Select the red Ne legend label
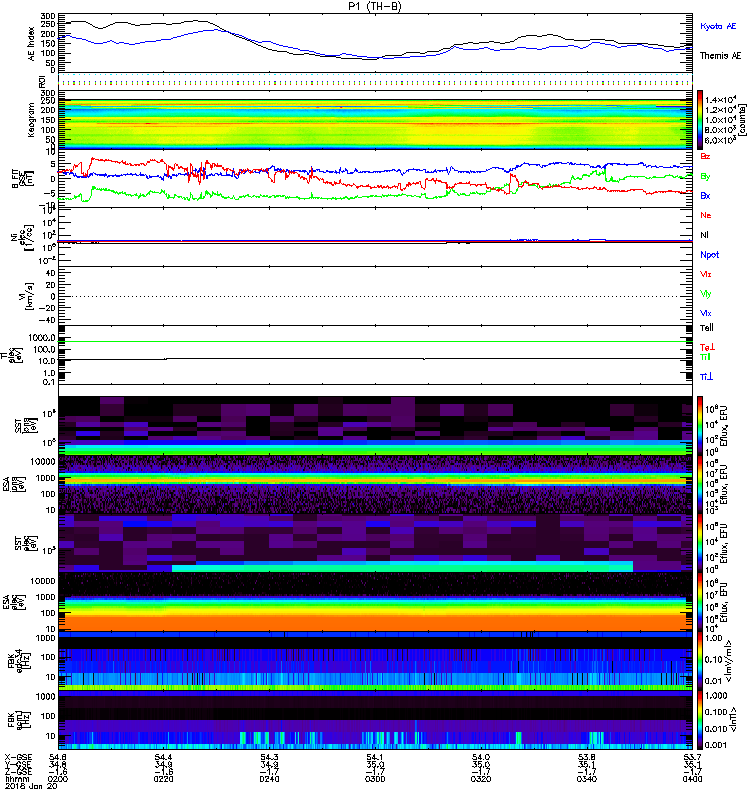 pos(706,215)
